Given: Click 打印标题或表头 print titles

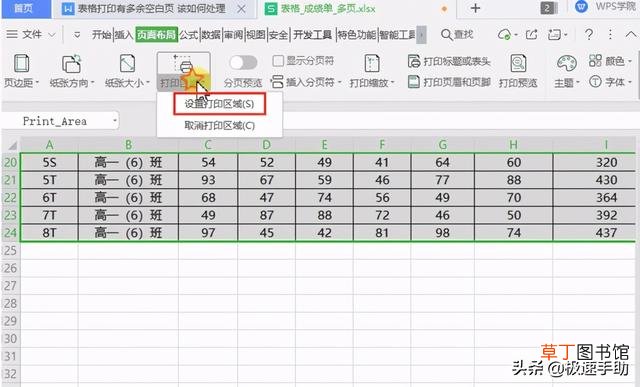Looking at the screenshot, I should tap(449, 62).
